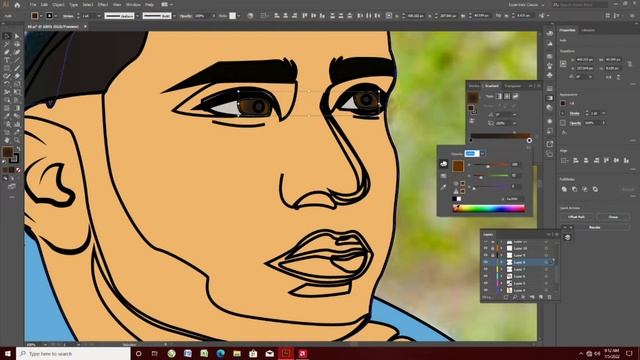This screenshot has width=640, height=360.
Task: Select the Eyedropper tool in the toolbar
Action: tap(7, 116)
